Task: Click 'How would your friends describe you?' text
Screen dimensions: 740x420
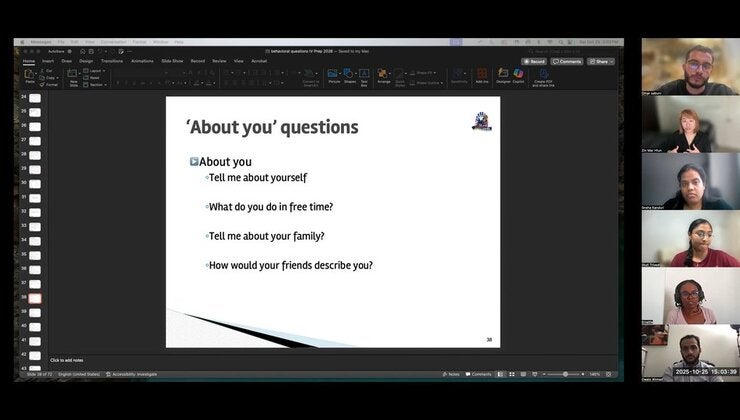Action: pyautogui.click(x=291, y=265)
